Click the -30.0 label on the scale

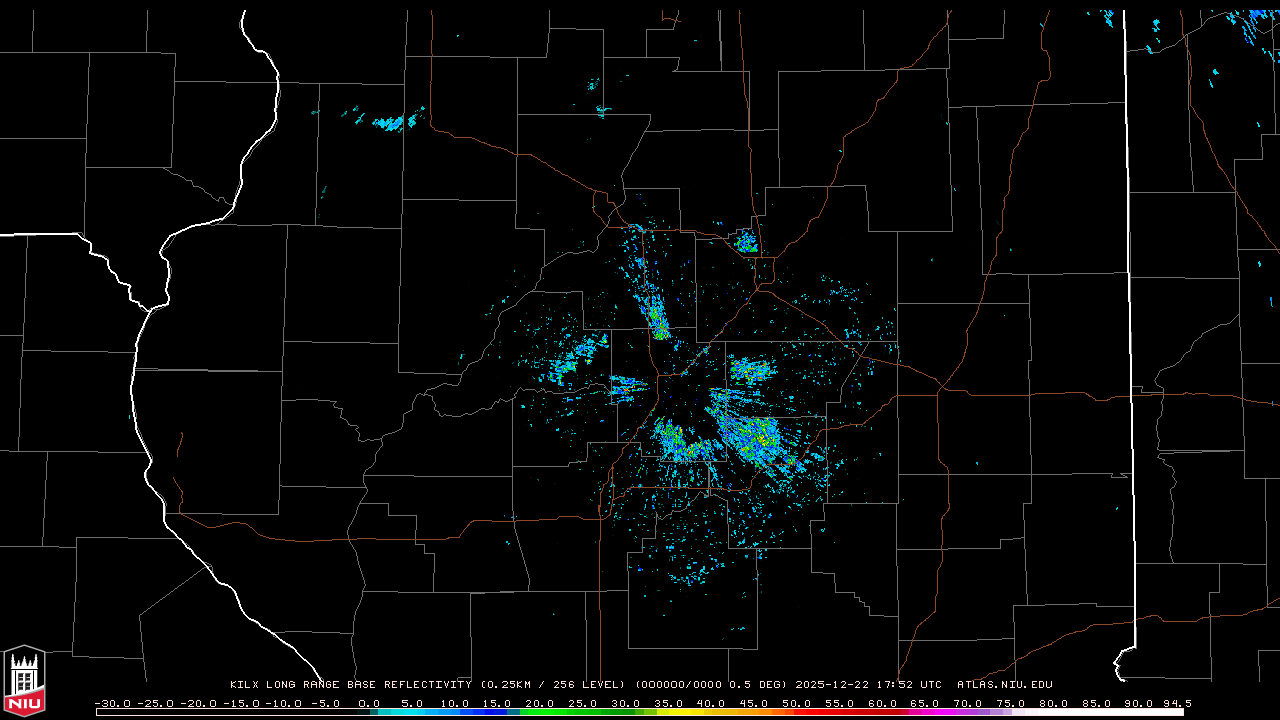pos(112,703)
